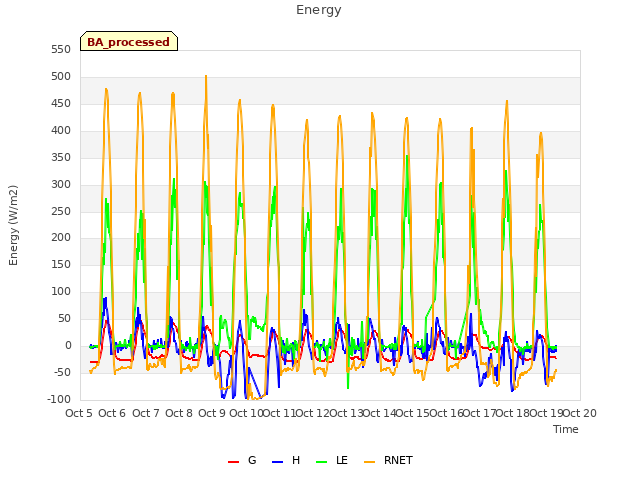The height and width of the screenshot is (480, 640).
Task: Click the -50 y-axis tick label
Action: (x=62, y=372)
